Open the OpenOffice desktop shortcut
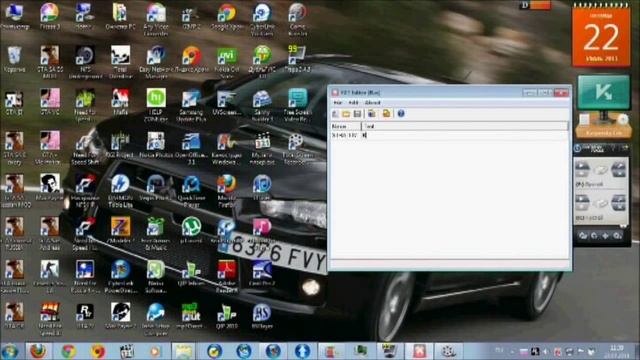640x360 pixels. tap(191, 148)
